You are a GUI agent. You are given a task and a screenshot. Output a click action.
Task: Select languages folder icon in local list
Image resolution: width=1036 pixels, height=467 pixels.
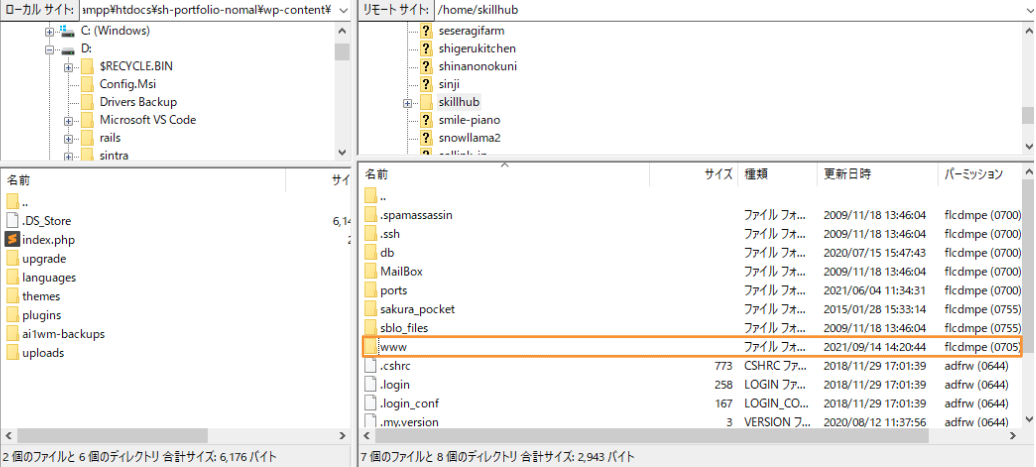click(x=12, y=277)
